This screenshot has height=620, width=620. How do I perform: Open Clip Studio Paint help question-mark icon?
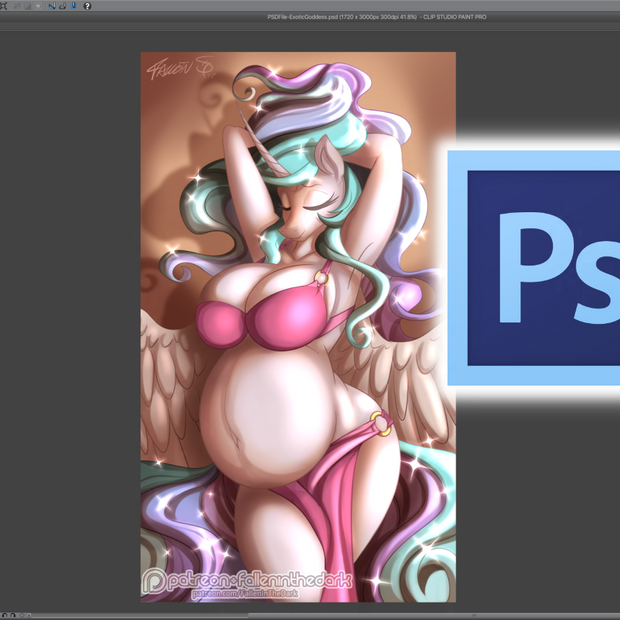coord(87,6)
